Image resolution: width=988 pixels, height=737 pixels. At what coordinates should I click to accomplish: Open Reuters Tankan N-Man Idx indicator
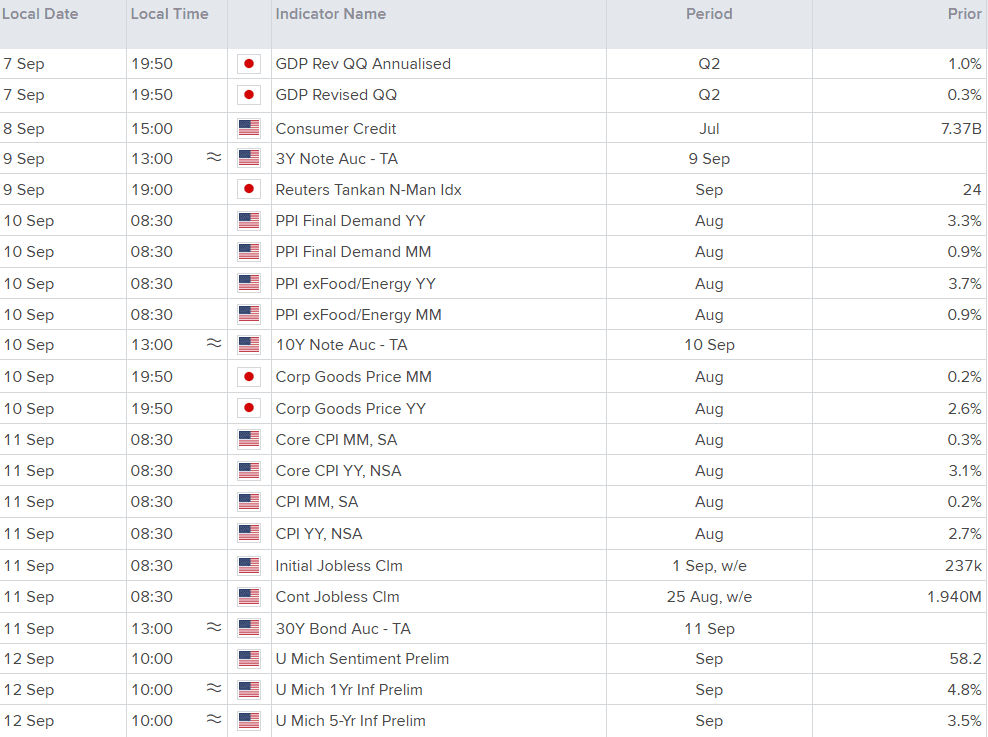369,190
